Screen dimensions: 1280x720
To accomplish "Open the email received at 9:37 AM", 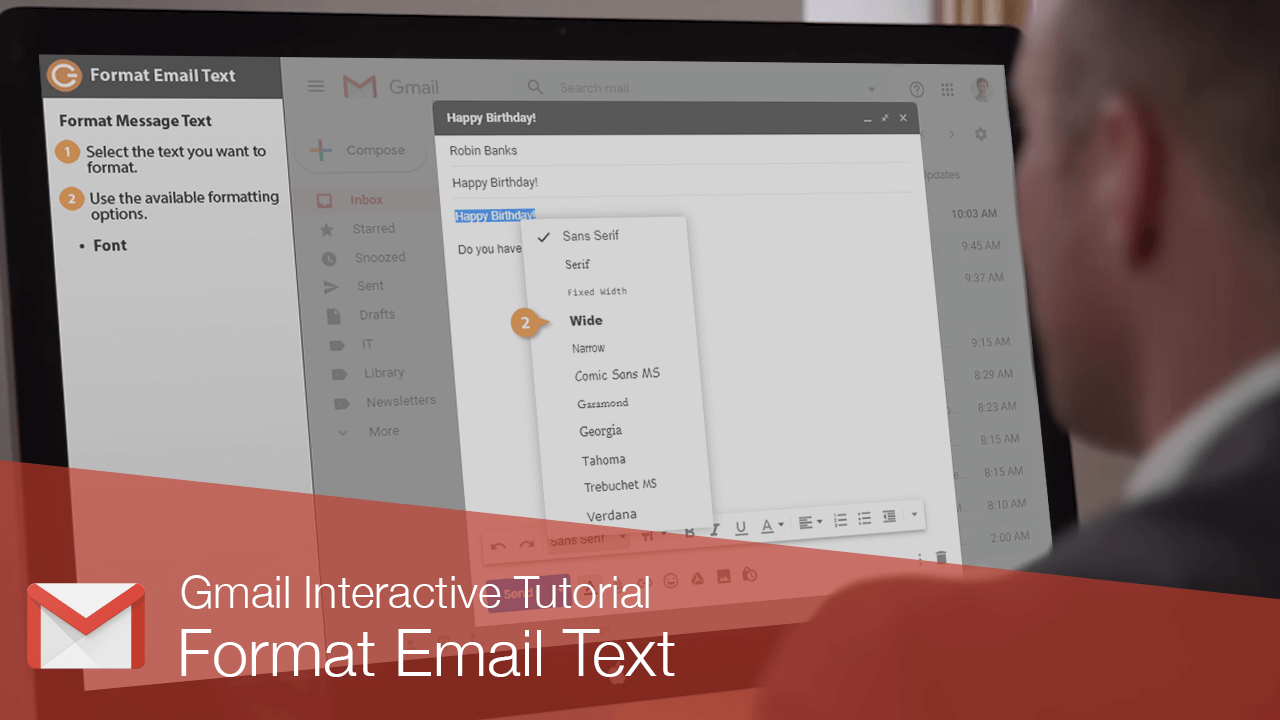I will point(983,277).
